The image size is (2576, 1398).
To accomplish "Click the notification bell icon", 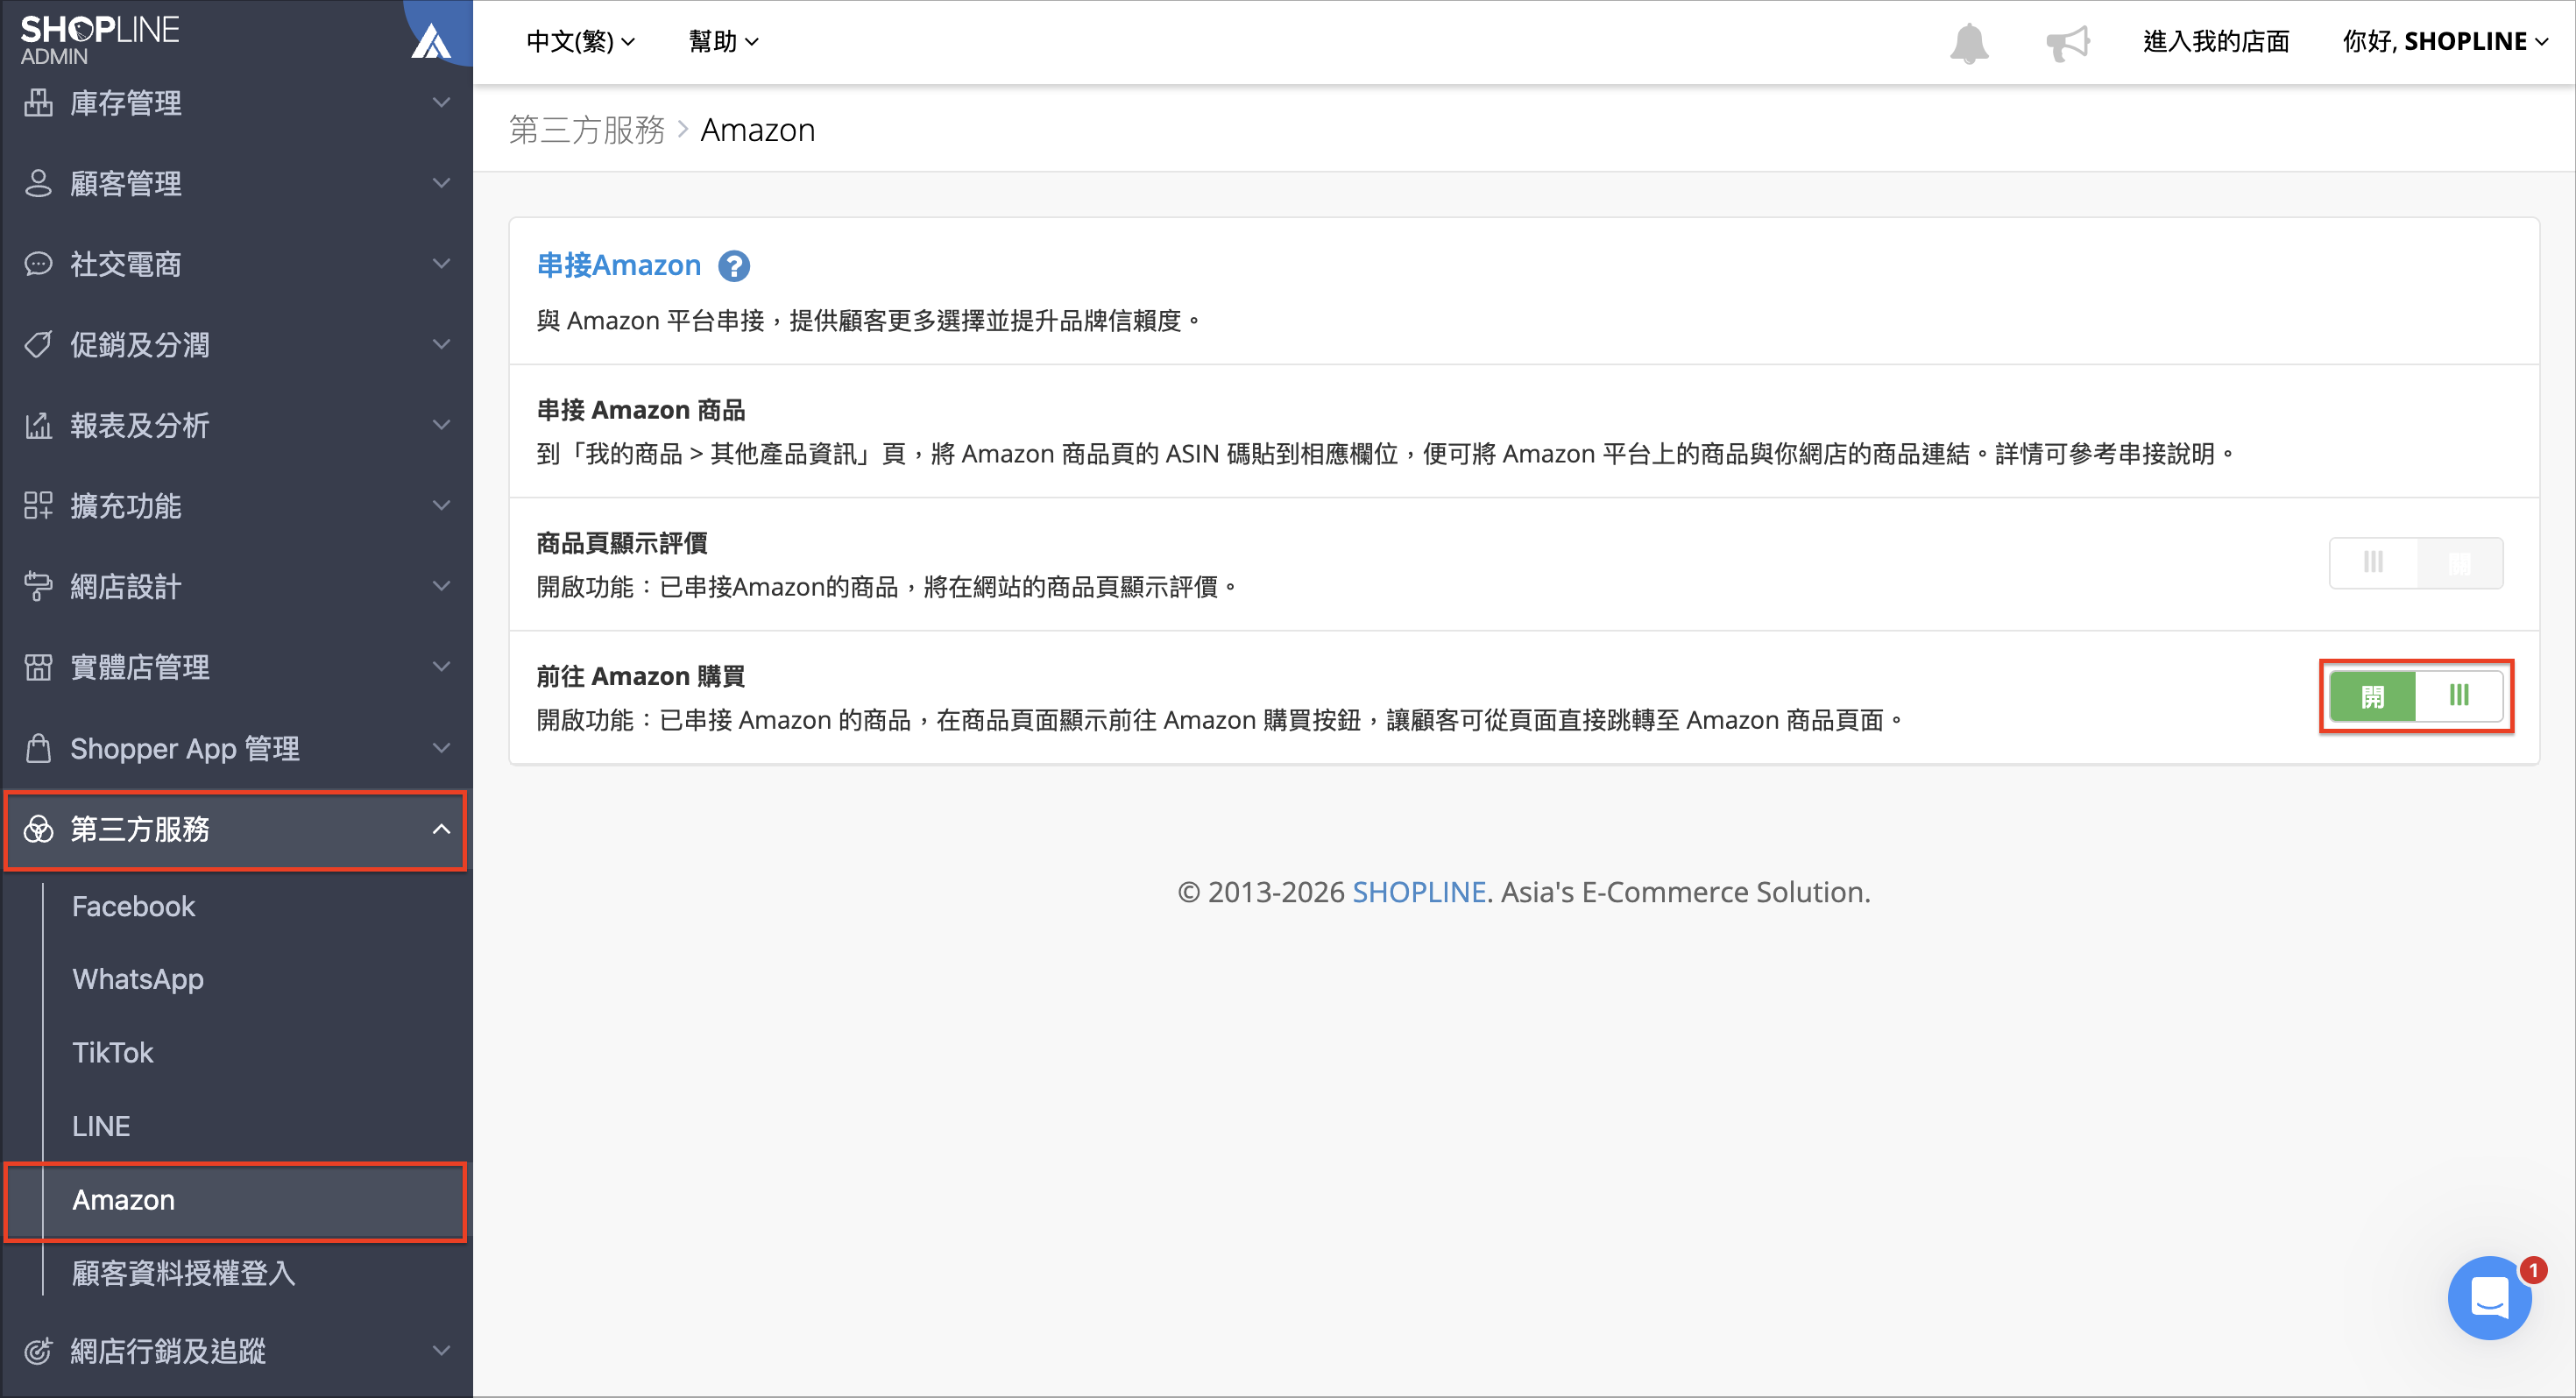I will tap(1968, 42).
